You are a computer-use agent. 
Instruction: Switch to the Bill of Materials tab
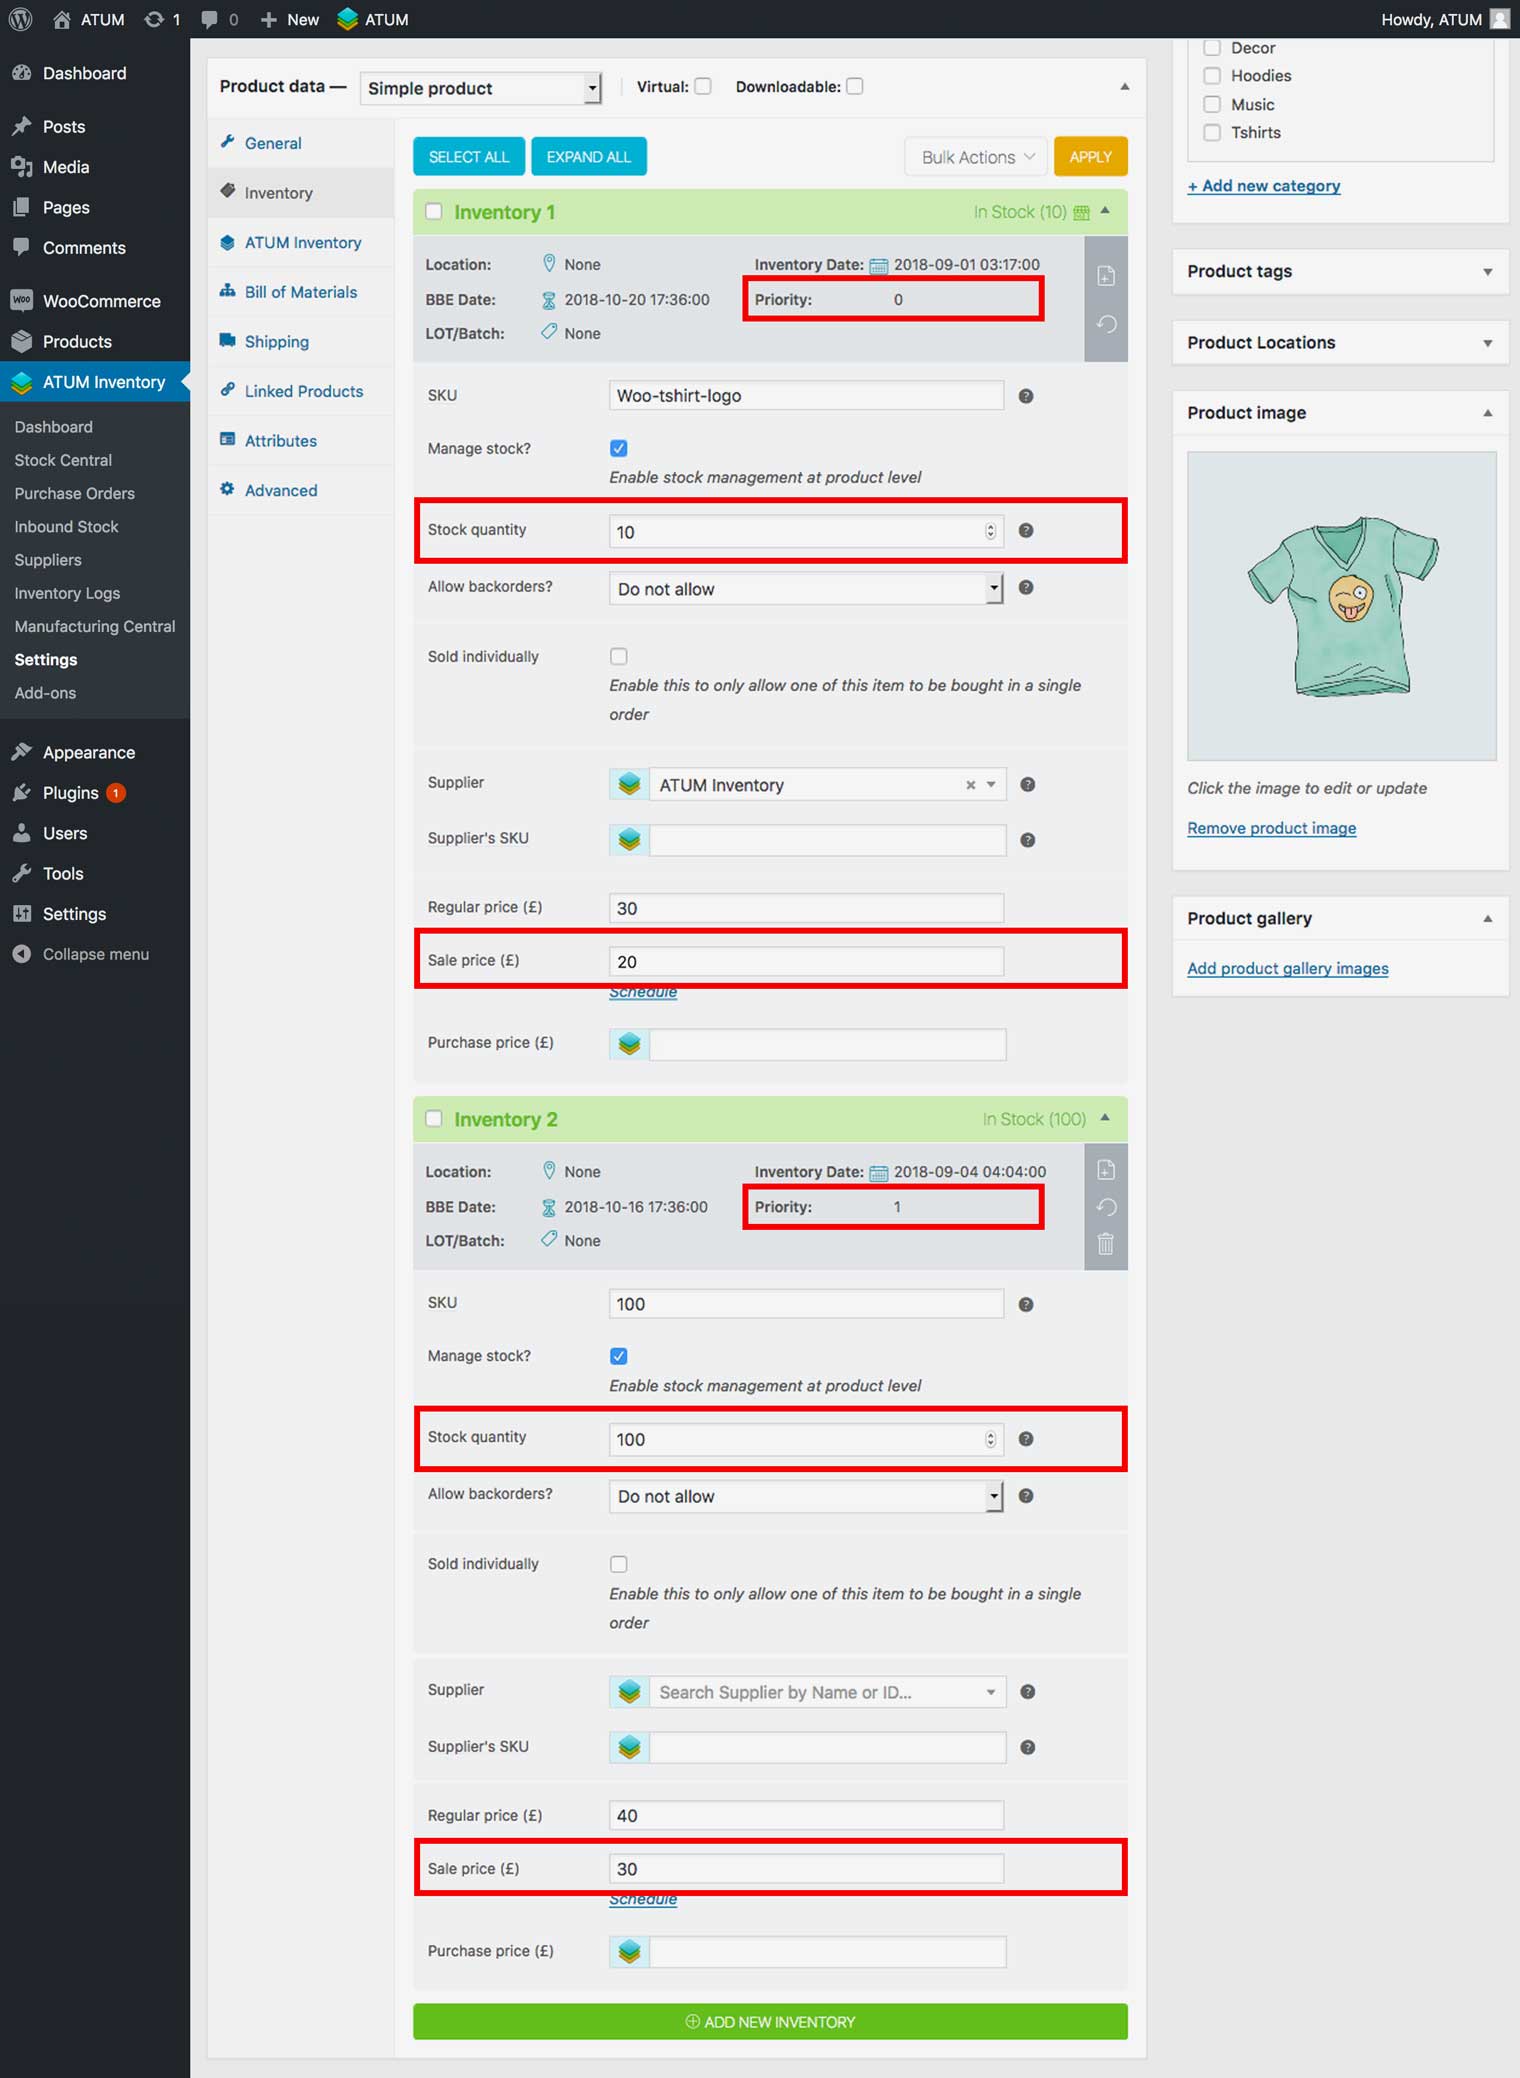point(300,292)
